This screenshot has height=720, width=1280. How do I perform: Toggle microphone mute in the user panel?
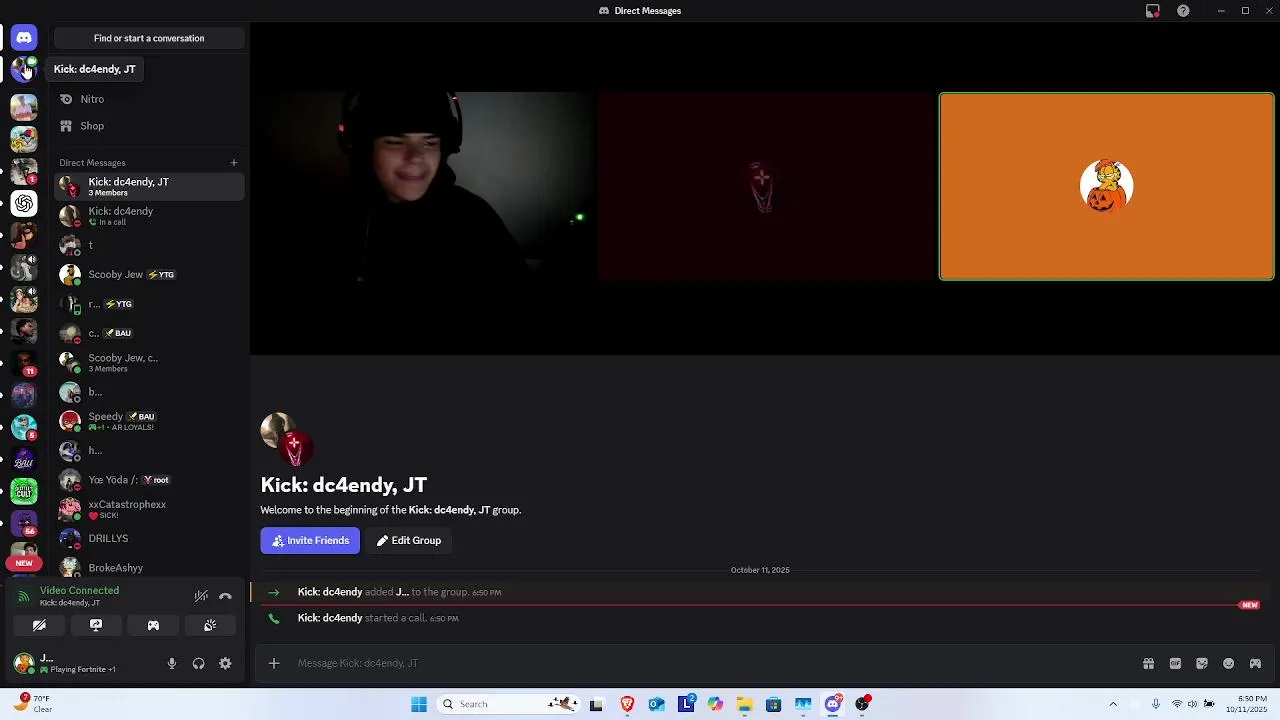(172, 663)
